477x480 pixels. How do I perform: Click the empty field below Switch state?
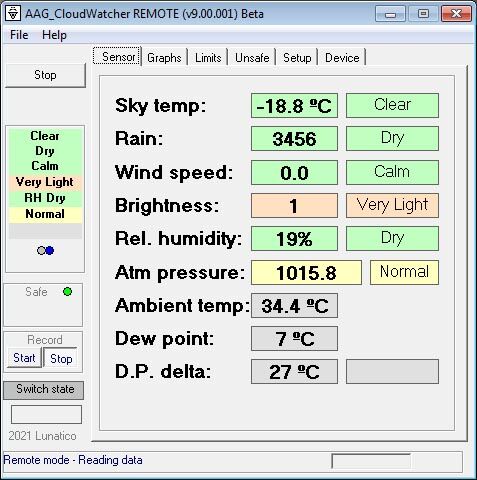[x=46, y=414]
